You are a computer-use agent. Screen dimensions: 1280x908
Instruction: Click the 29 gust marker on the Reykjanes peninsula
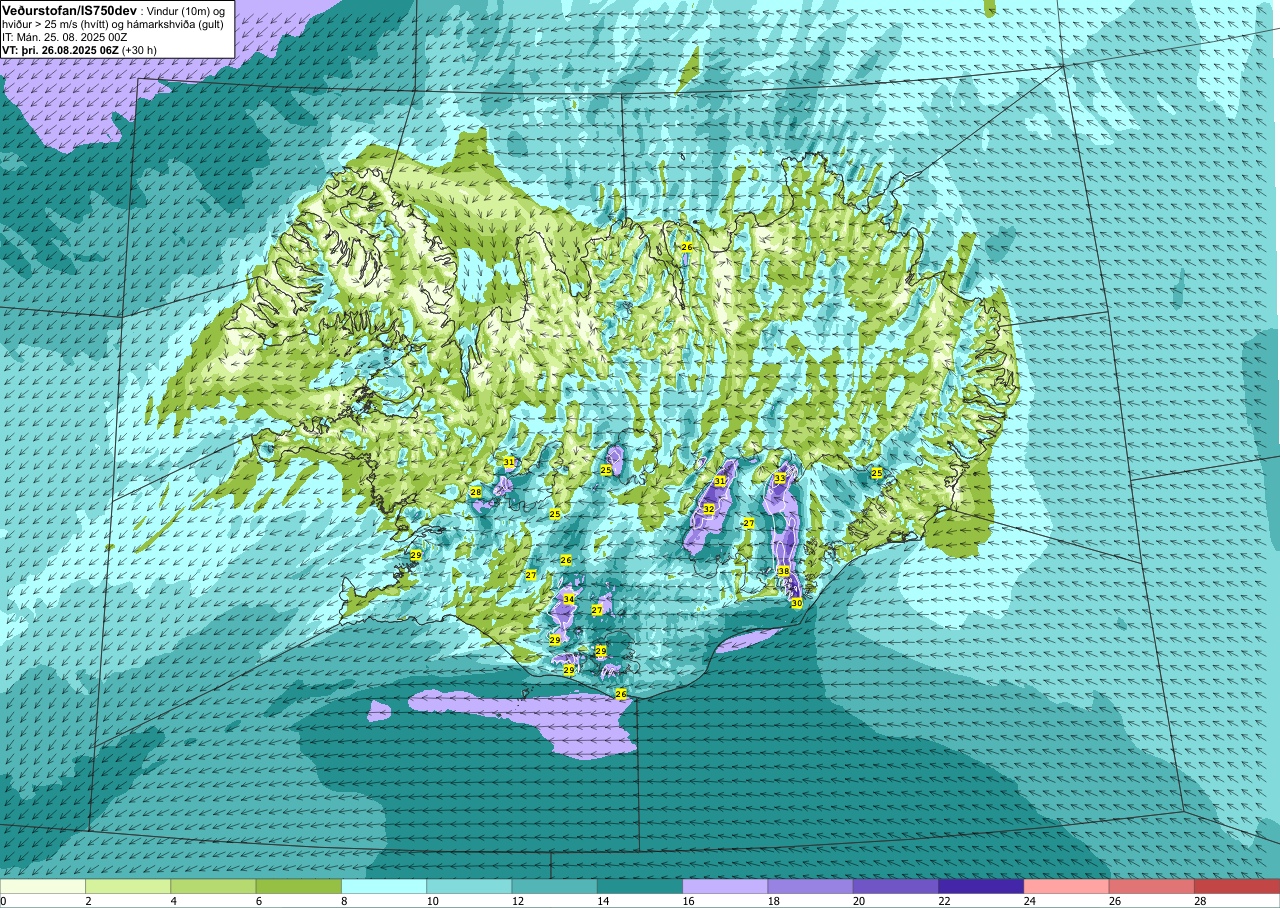tap(416, 555)
